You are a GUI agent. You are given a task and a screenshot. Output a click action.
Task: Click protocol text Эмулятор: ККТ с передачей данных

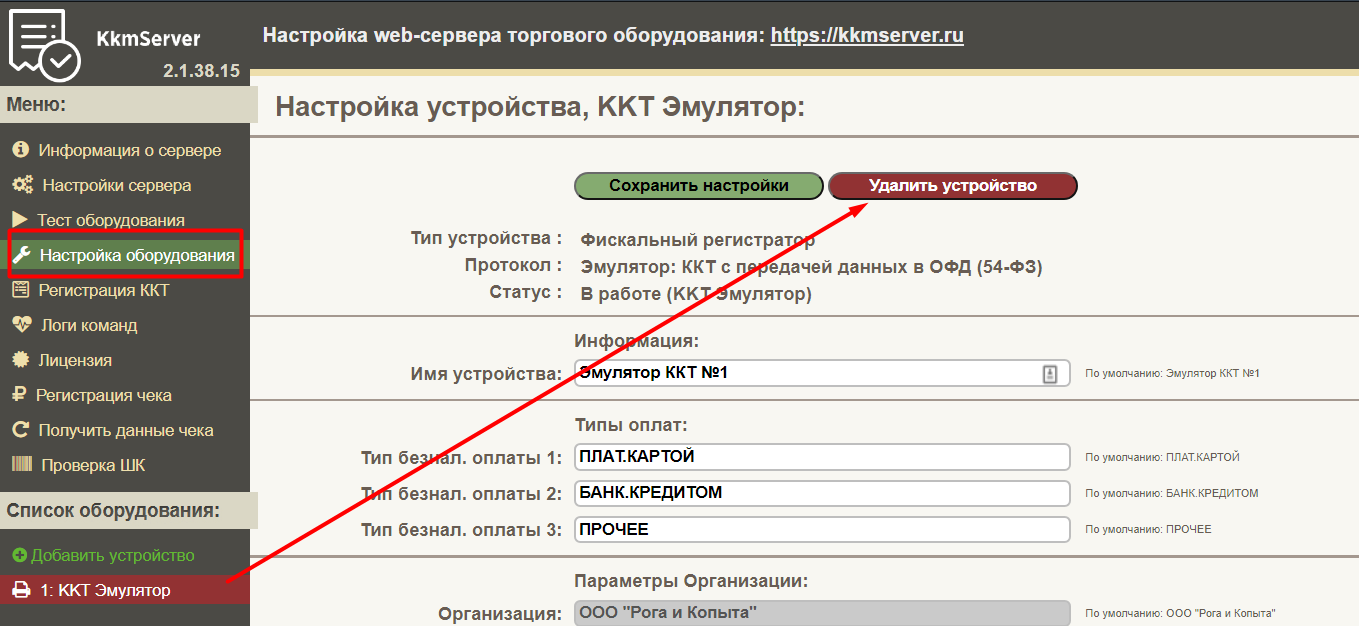(812, 266)
